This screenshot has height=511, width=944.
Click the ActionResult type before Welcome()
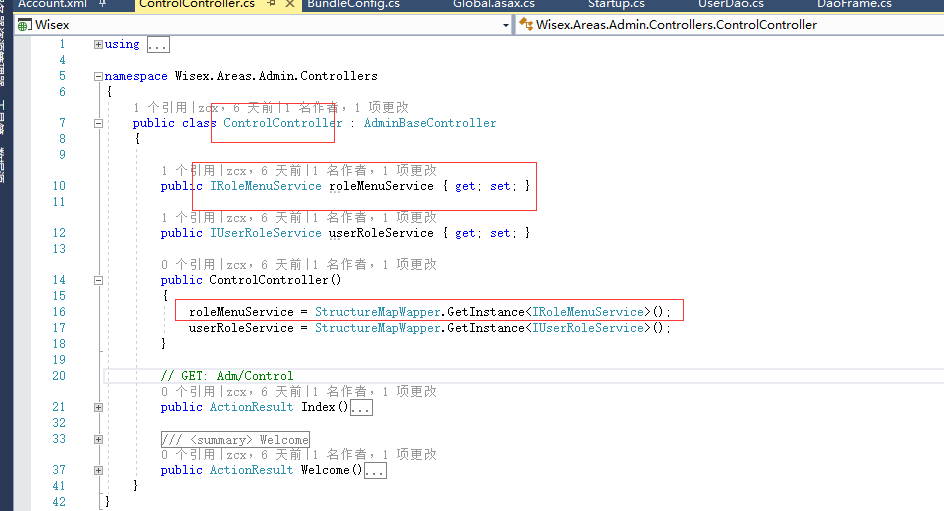(x=251, y=471)
